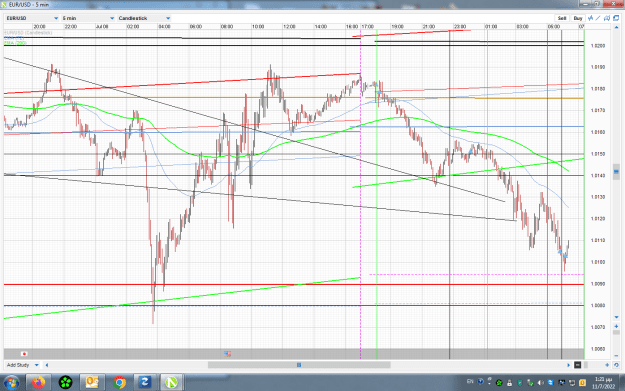Click the Sell button
Image resolution: width=625 pixels, height=391 pixels.
click(562, 18)
